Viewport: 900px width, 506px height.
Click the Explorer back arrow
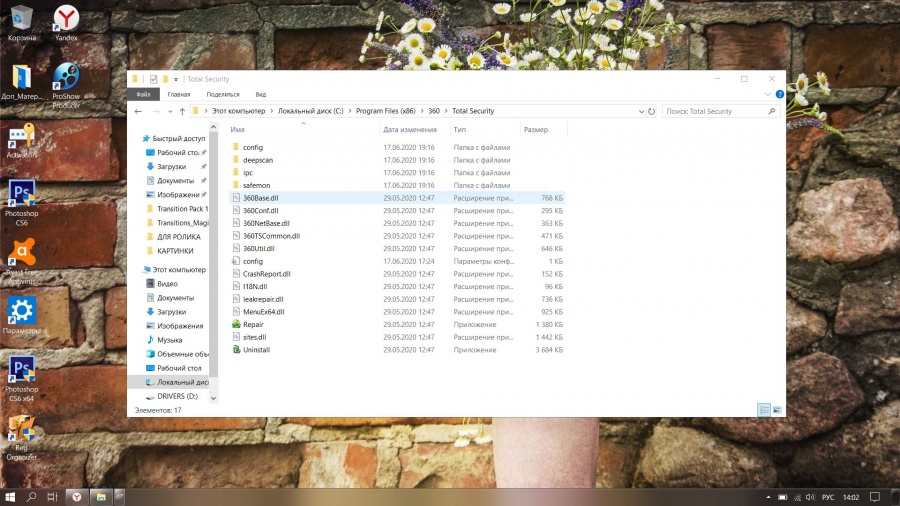(x=138, y=111)
